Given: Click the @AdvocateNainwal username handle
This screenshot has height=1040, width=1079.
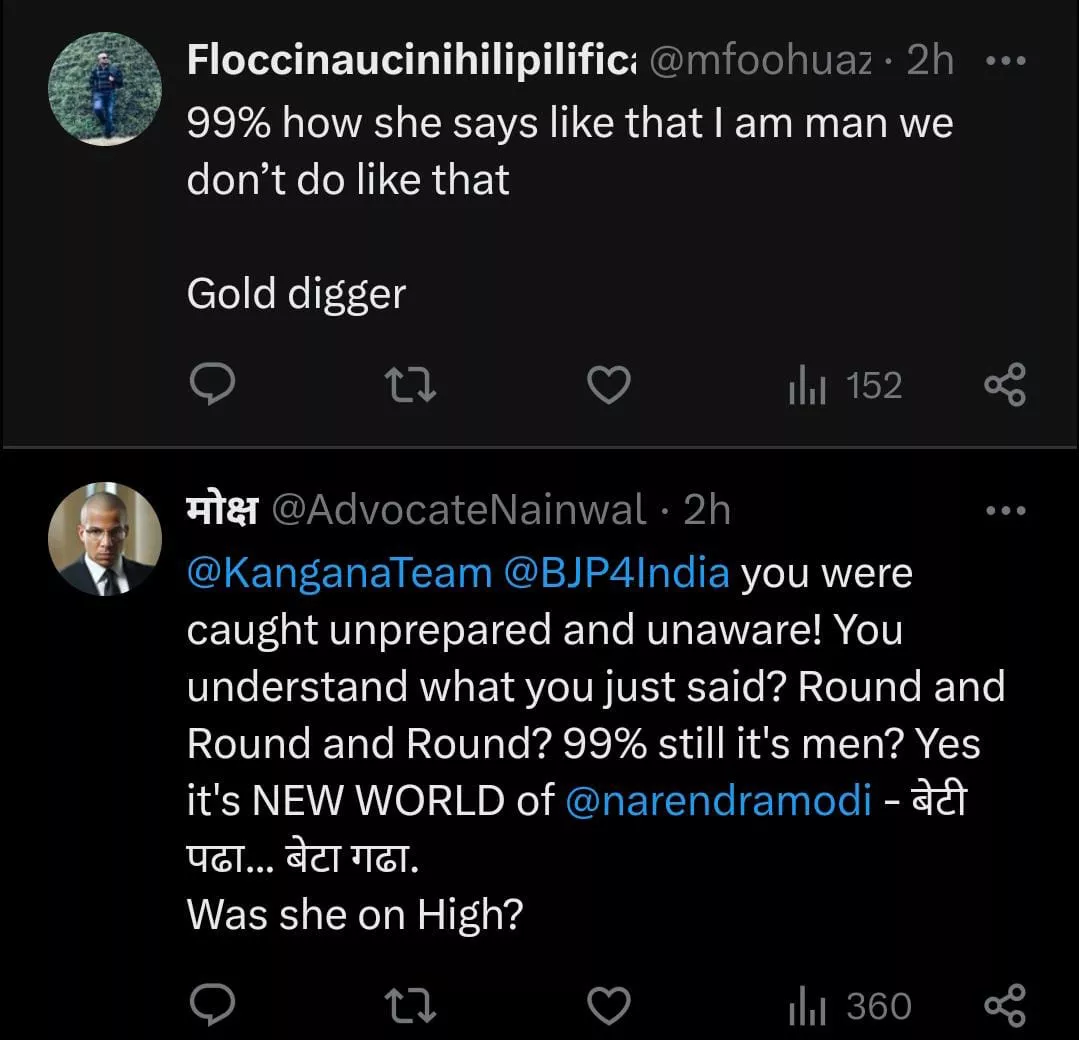Looking at the screenshot, I should [x=459, y=511].
